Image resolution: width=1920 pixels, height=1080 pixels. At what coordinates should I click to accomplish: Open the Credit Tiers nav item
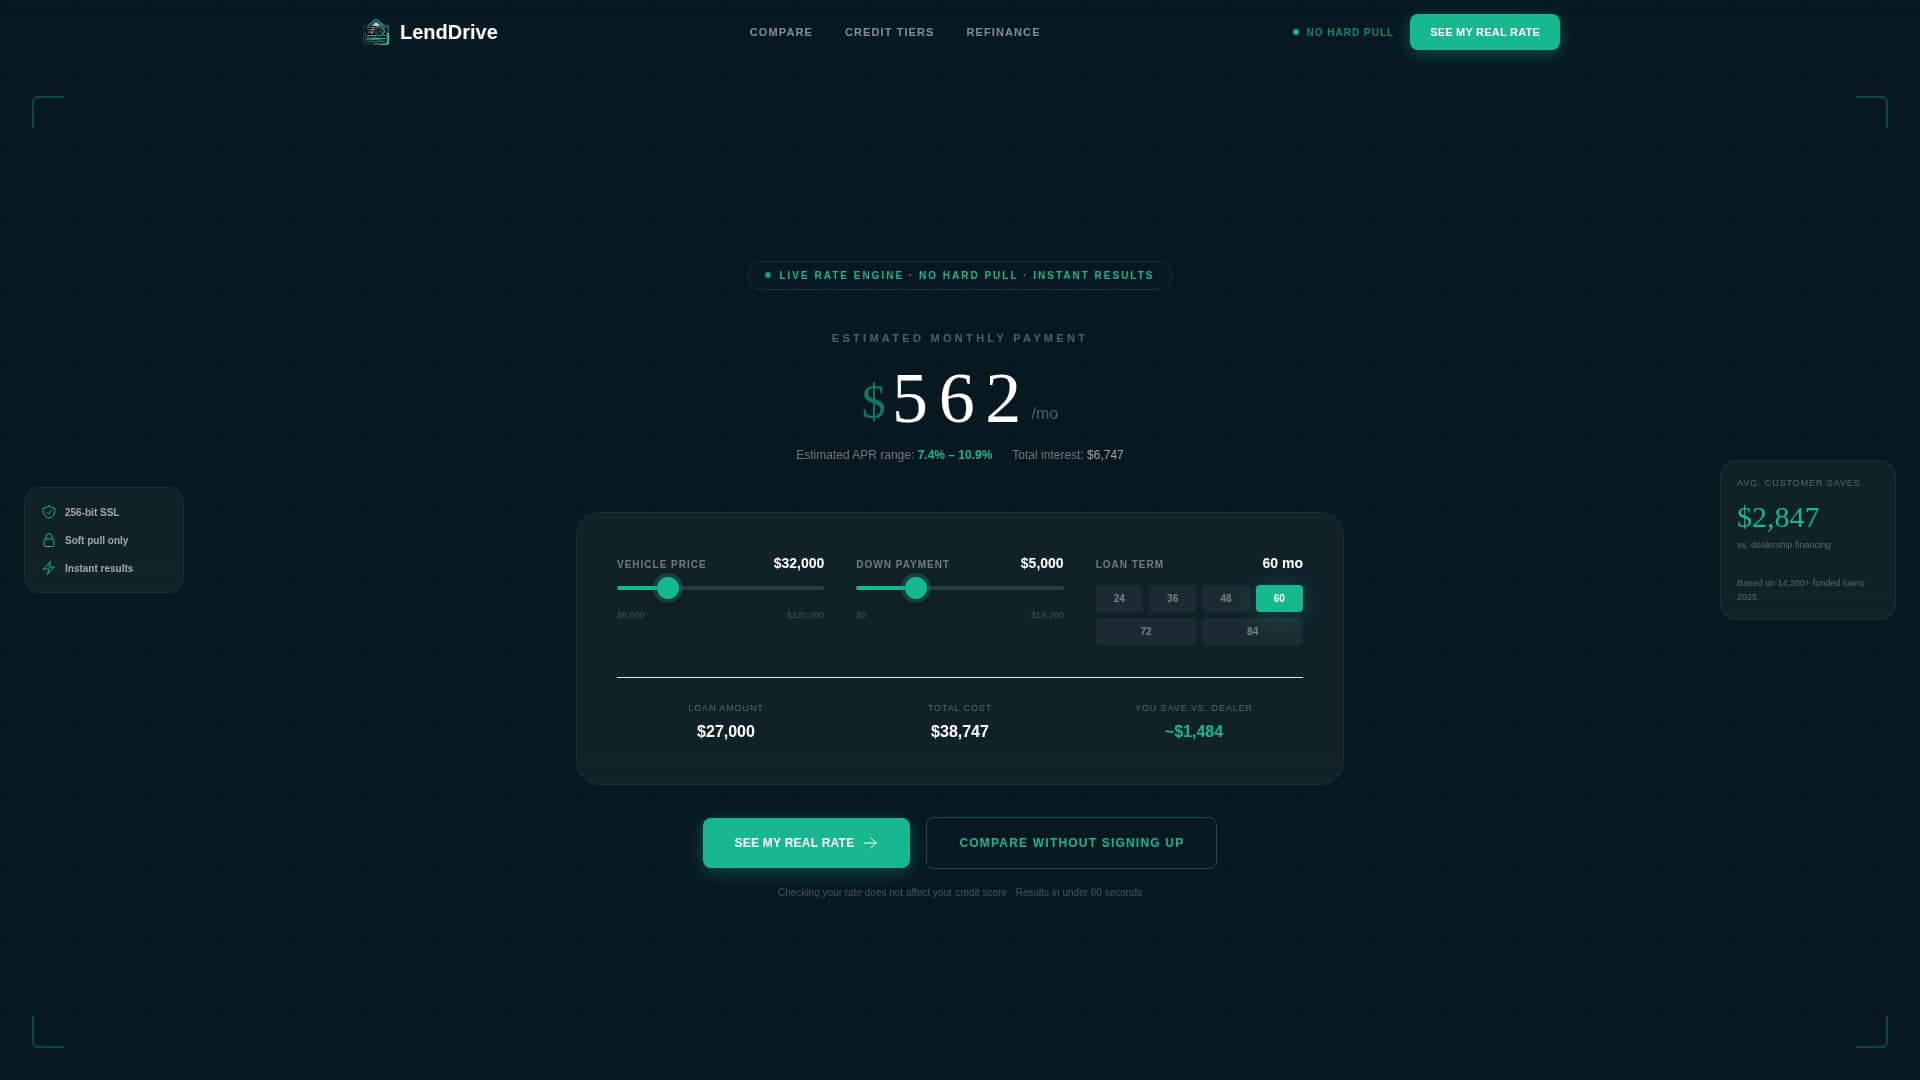[889, 32]
